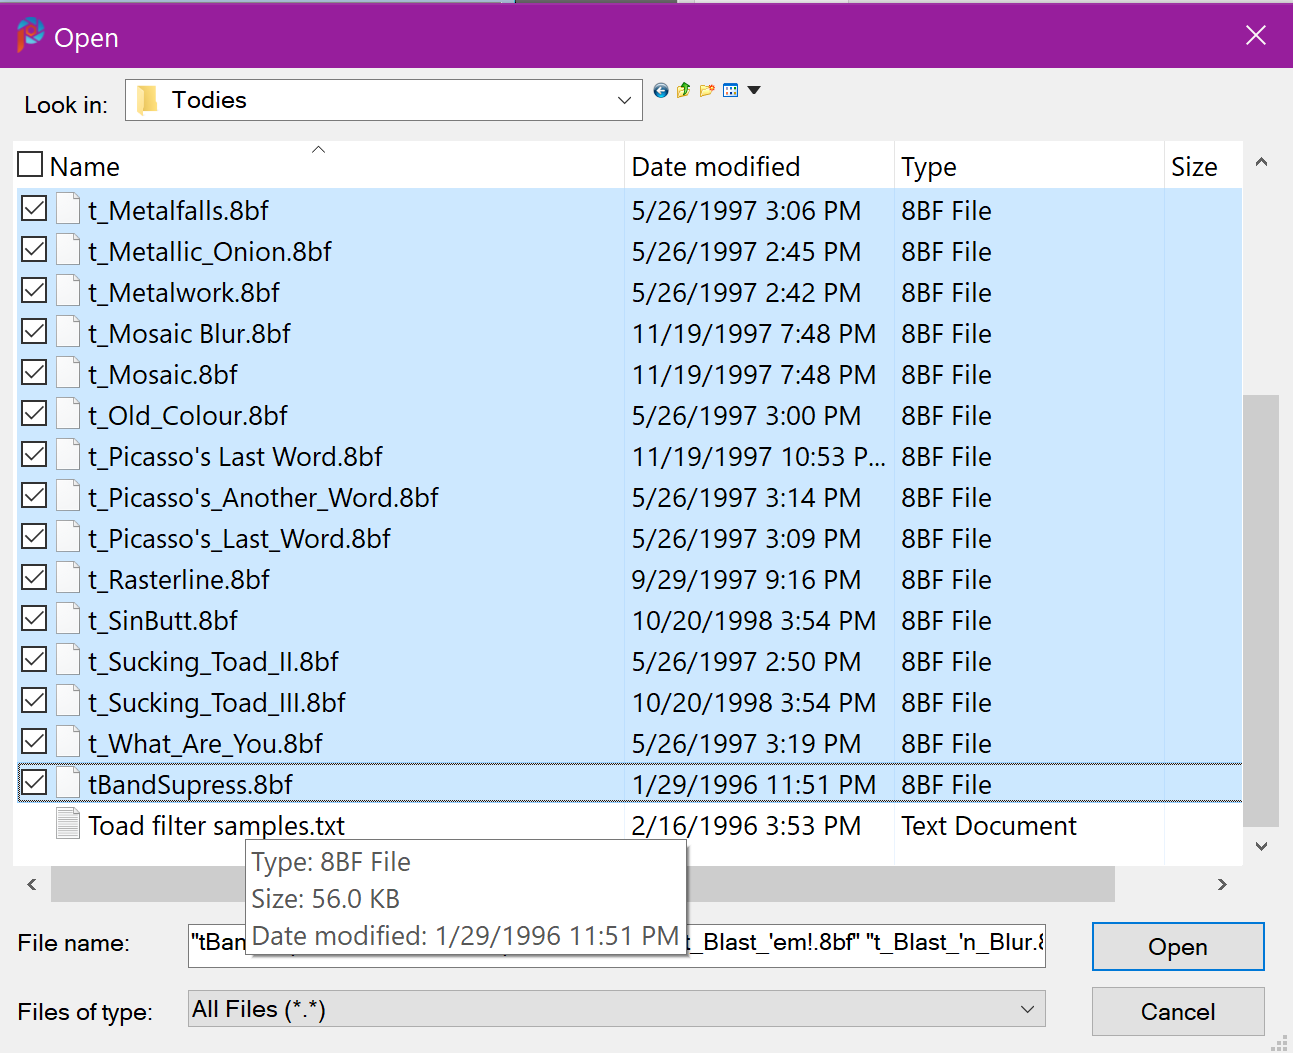This screenshot has height=1053, width=1293.
Task: Click the horizontal scrollbar right arrow
Action: click(1221, 885)
